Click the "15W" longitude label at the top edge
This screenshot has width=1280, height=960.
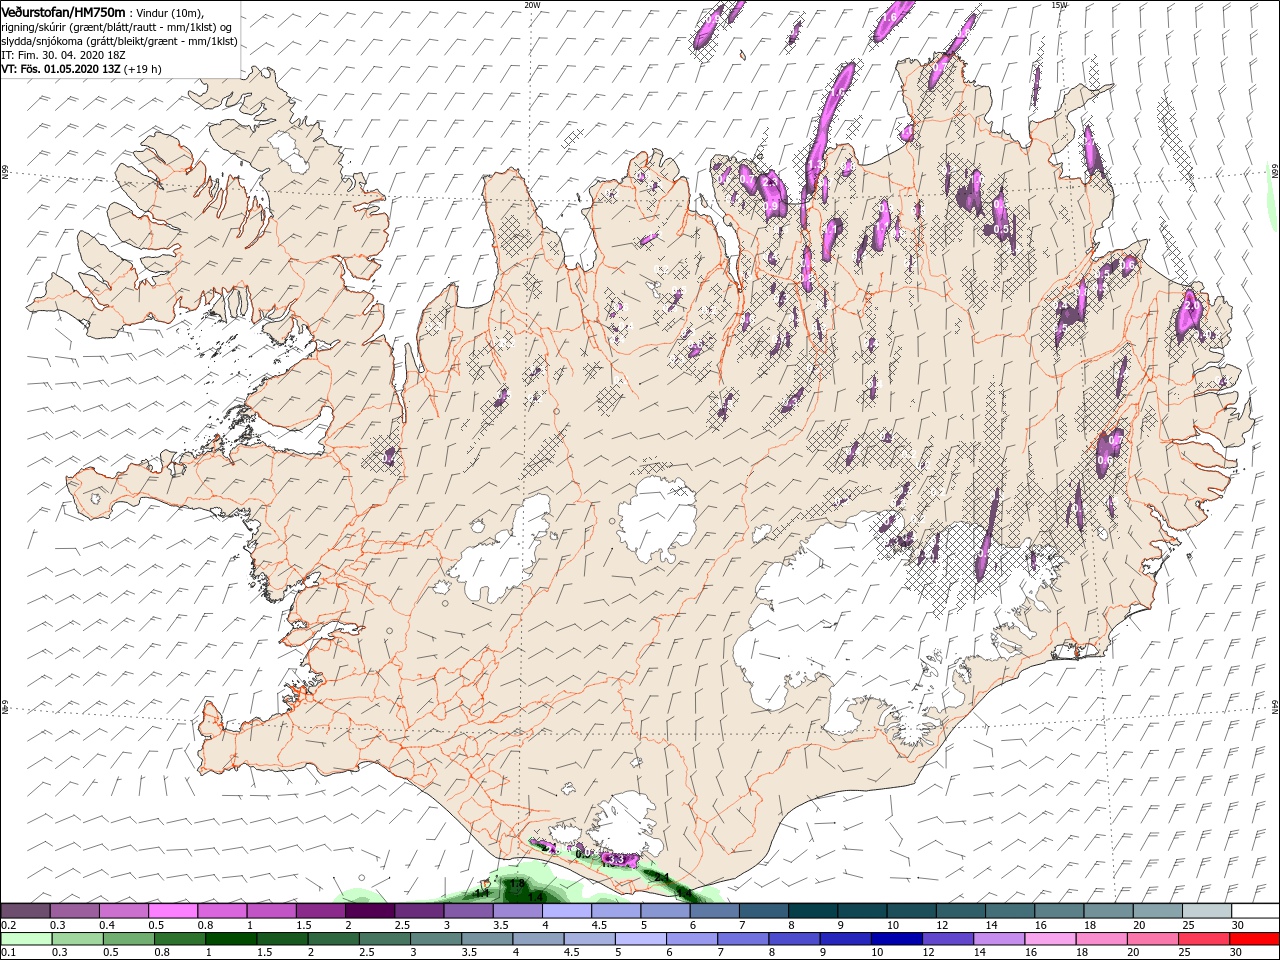pos(1059,4)
